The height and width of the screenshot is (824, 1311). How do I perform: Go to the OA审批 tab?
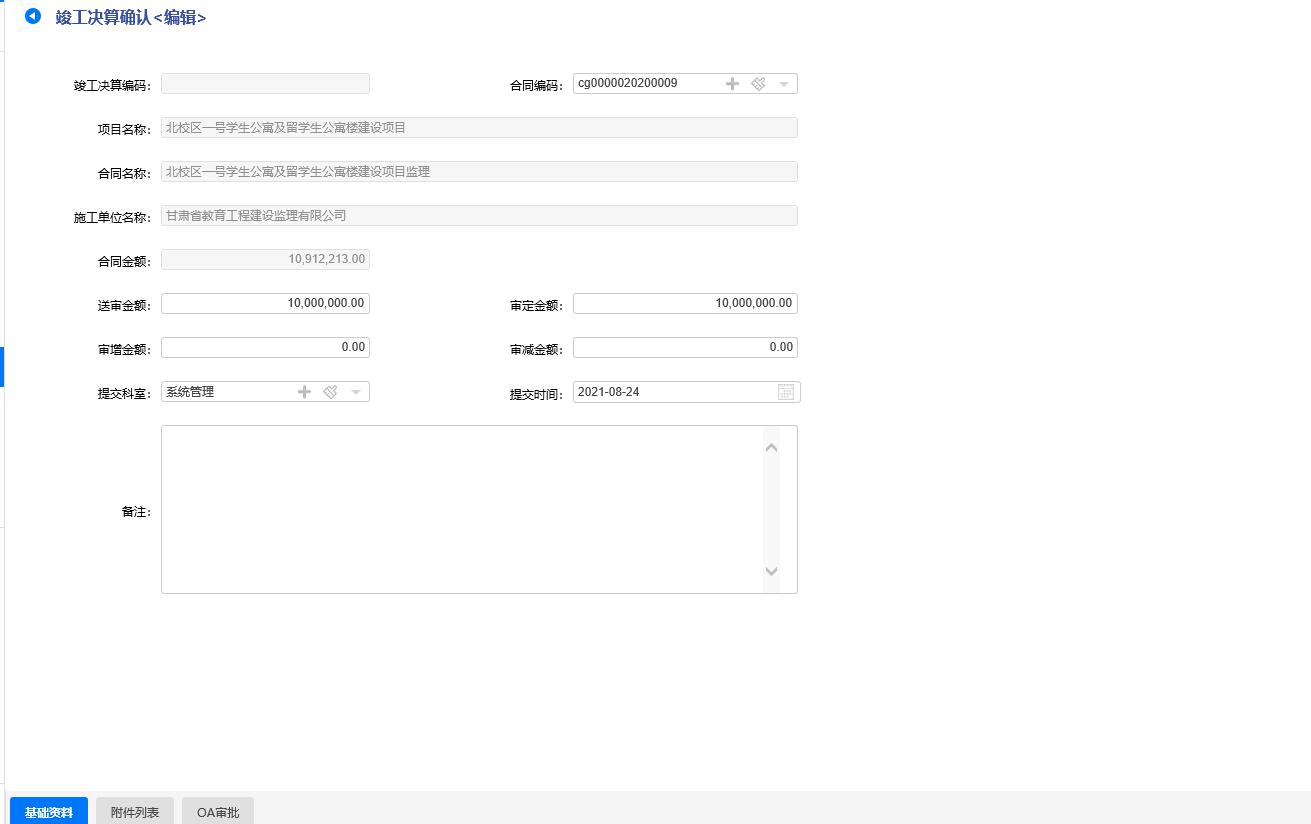click(x=218, y=812)
